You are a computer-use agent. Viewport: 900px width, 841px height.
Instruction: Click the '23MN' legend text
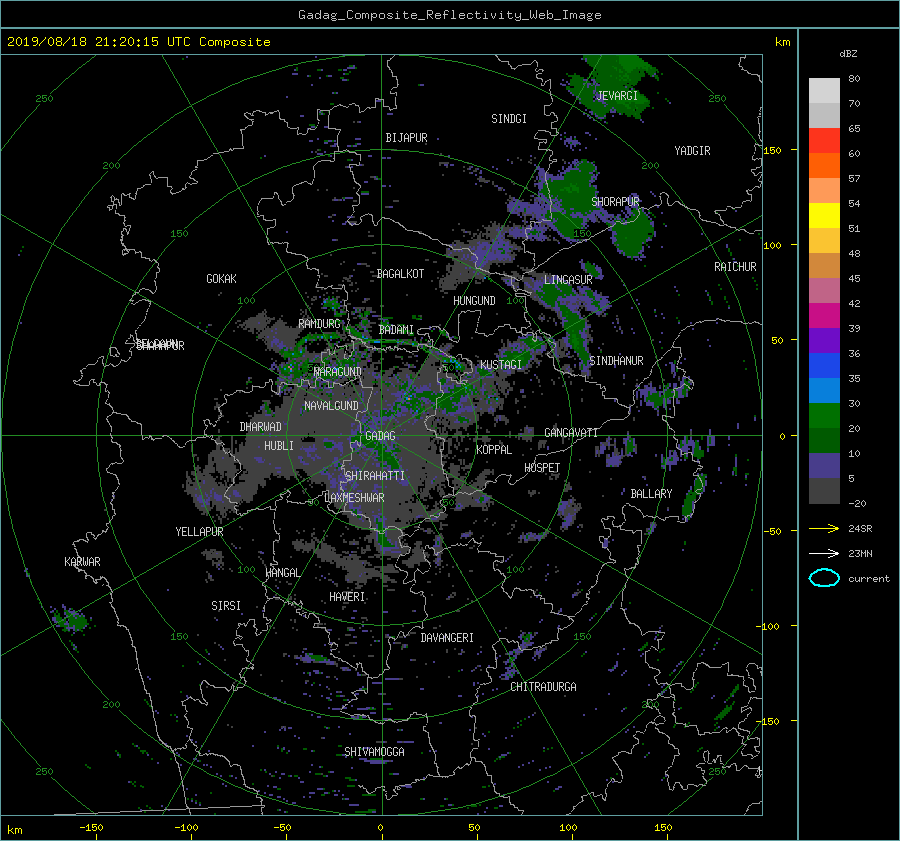pyautogui.click(x=860, y=553)
